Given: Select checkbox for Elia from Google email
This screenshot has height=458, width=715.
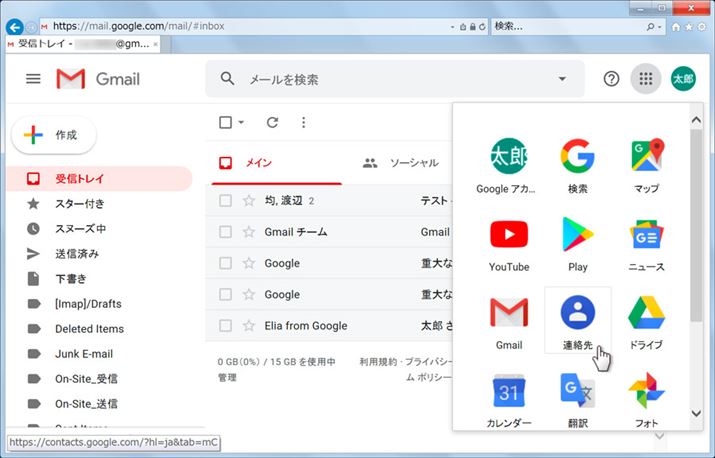Looking at the screenshot, I should tap(225, 326).
